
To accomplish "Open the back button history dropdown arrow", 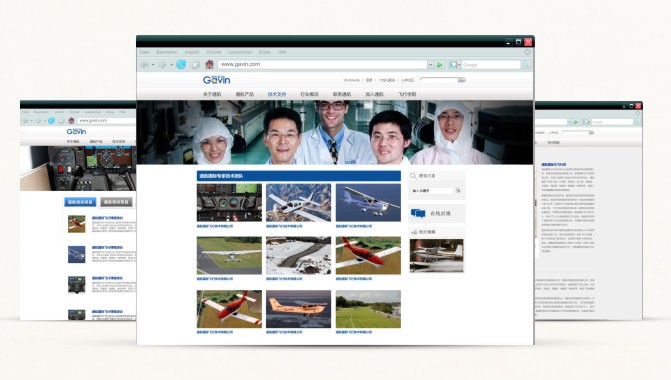I will point(153,65).
